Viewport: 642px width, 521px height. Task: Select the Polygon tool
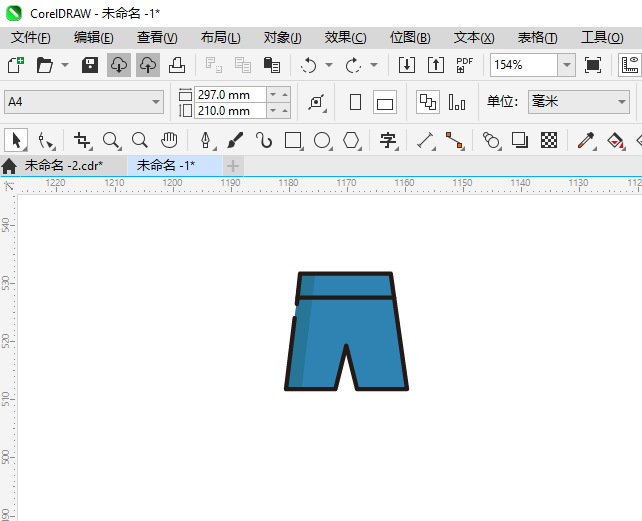pos(352,140)
